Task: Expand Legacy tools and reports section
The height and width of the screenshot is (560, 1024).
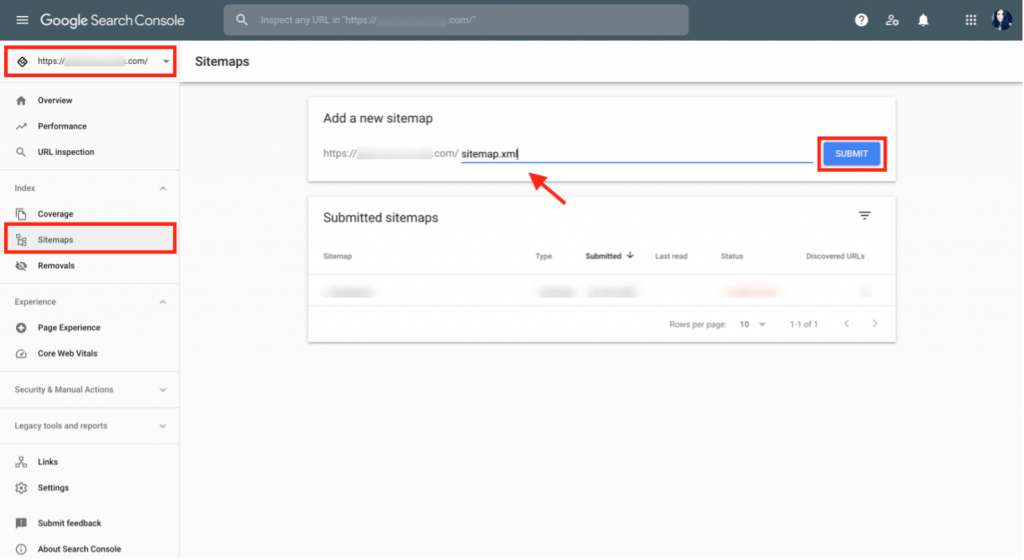Action: 163,426
